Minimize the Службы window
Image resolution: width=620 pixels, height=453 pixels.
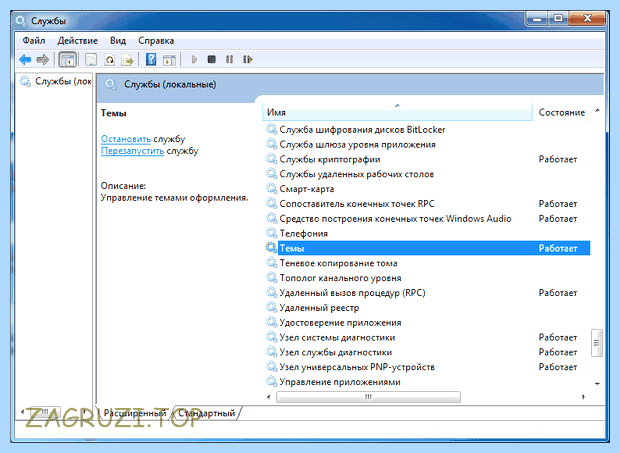(537, 18)
